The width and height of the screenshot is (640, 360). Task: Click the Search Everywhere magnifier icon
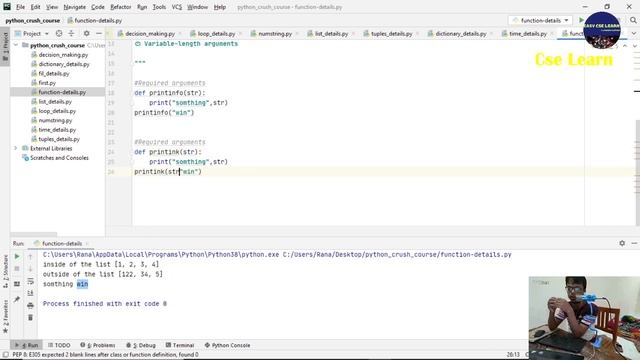click(633, 20)
